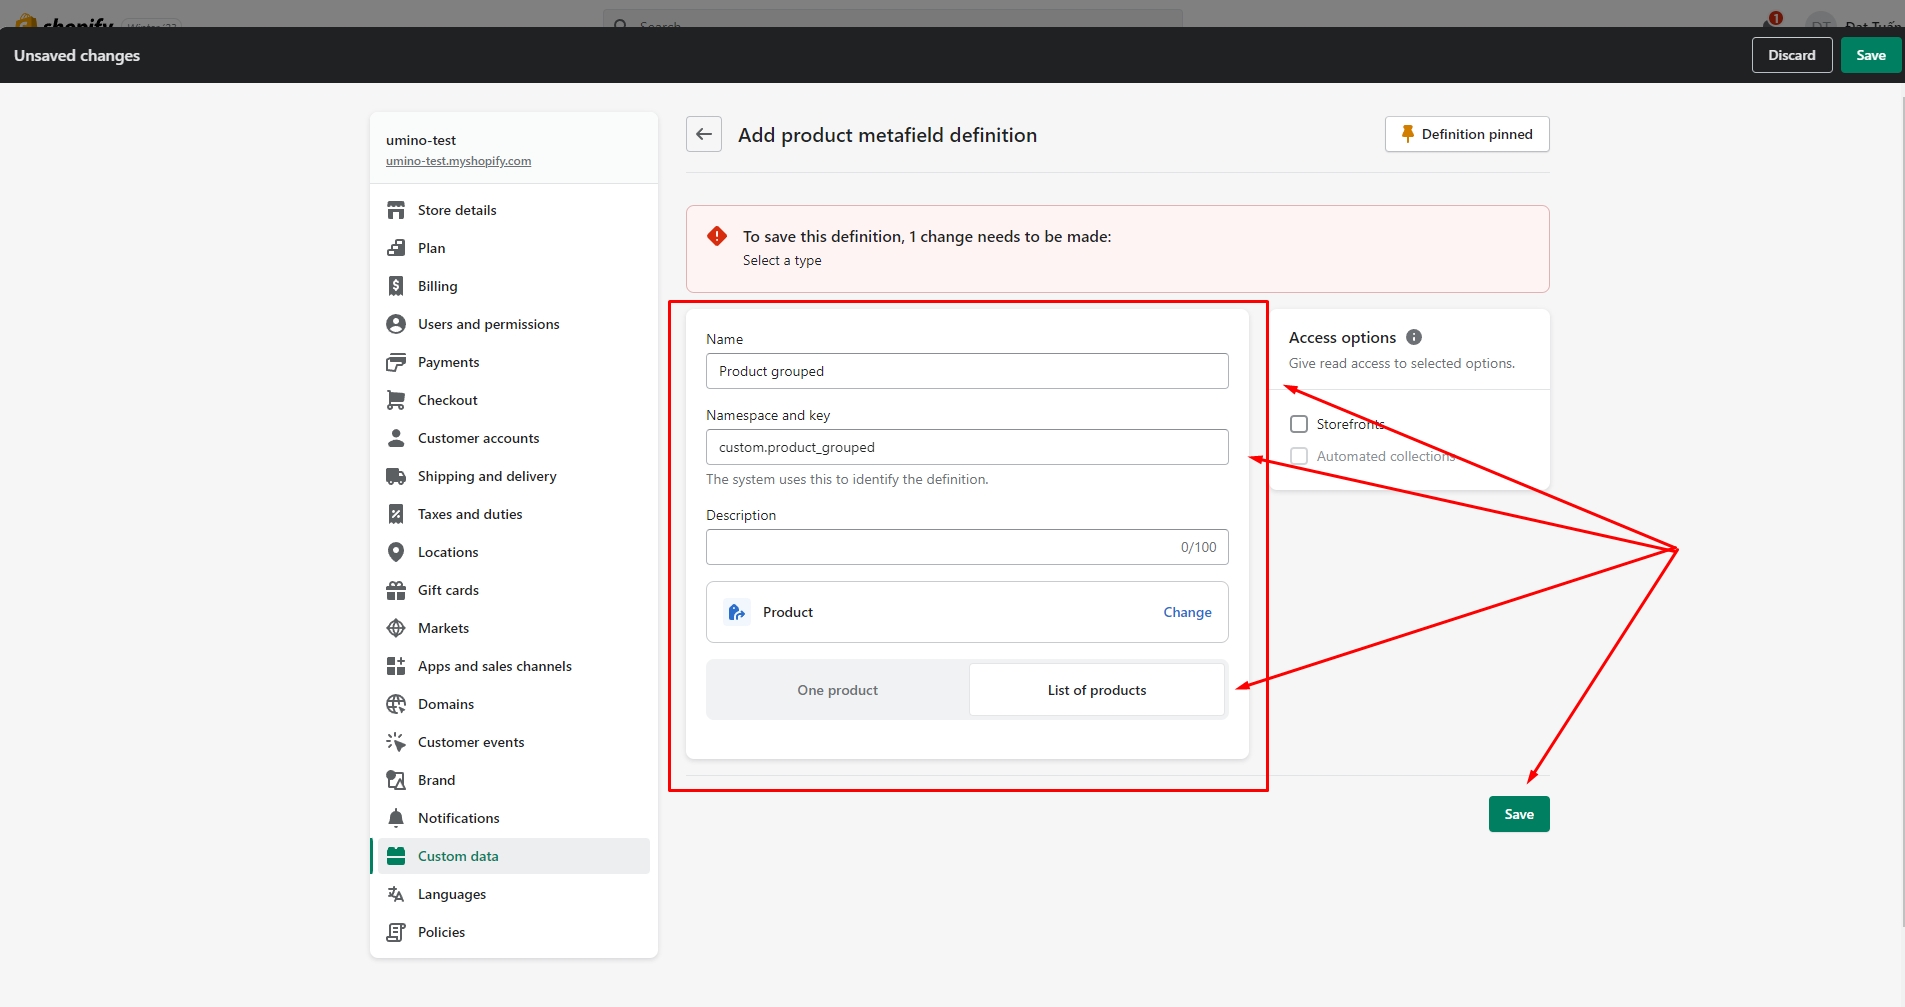Choose the List of products option

pos(1096,690)
